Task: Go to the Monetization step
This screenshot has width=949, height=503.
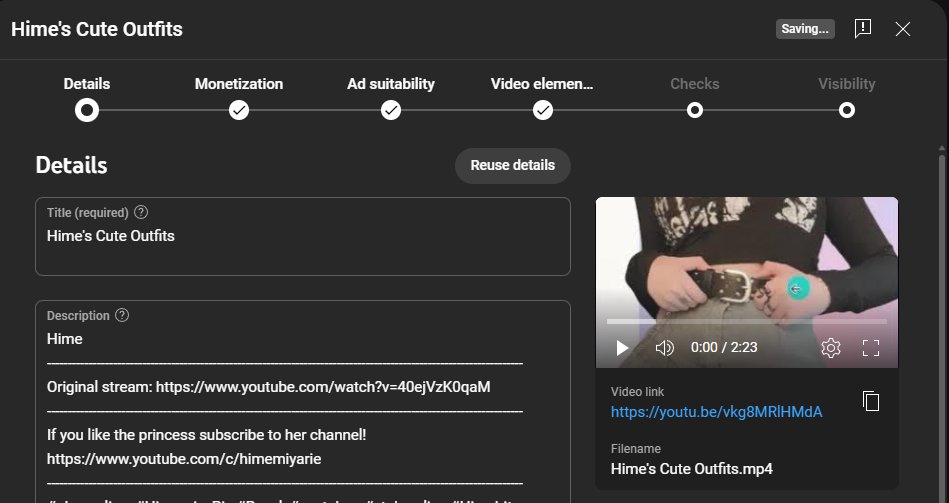Action: pos(238,110)
